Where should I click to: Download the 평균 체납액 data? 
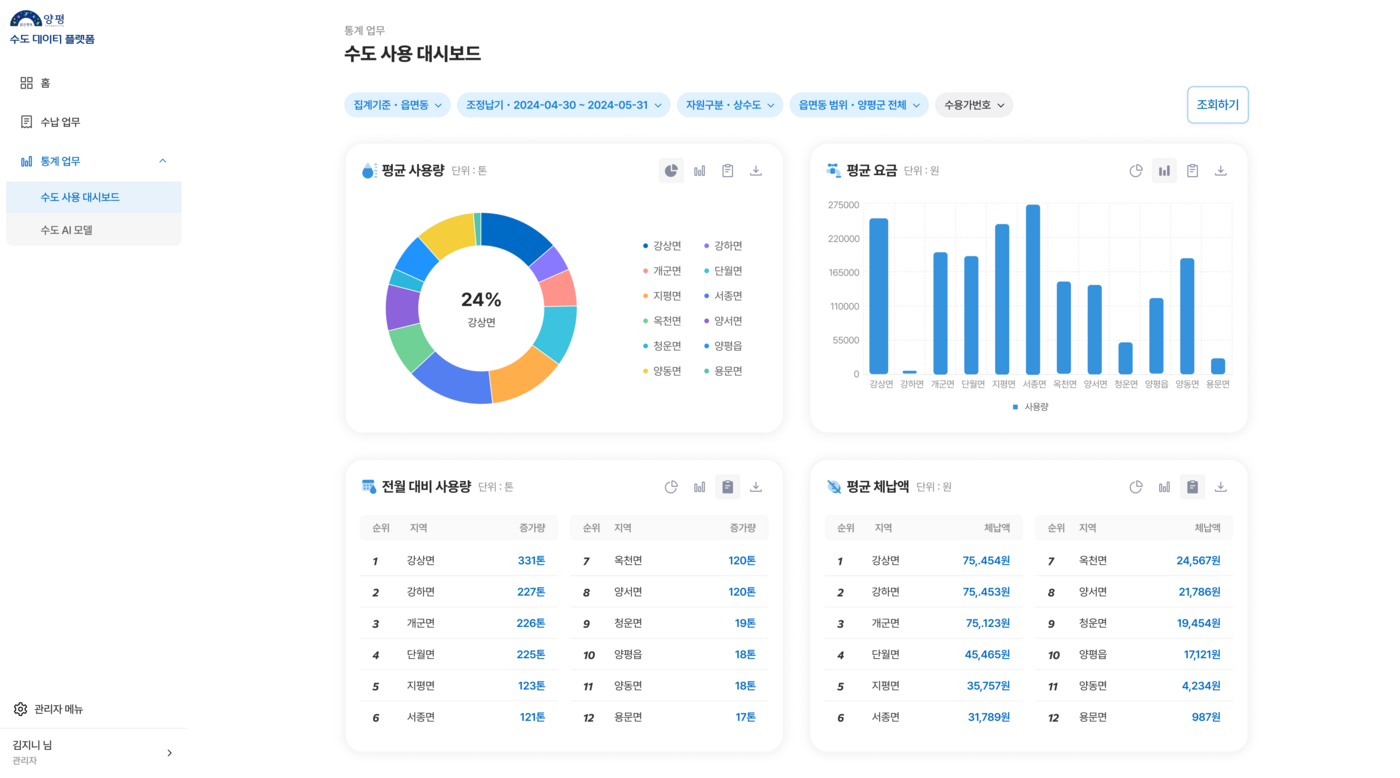click(x=1221, y=487)
